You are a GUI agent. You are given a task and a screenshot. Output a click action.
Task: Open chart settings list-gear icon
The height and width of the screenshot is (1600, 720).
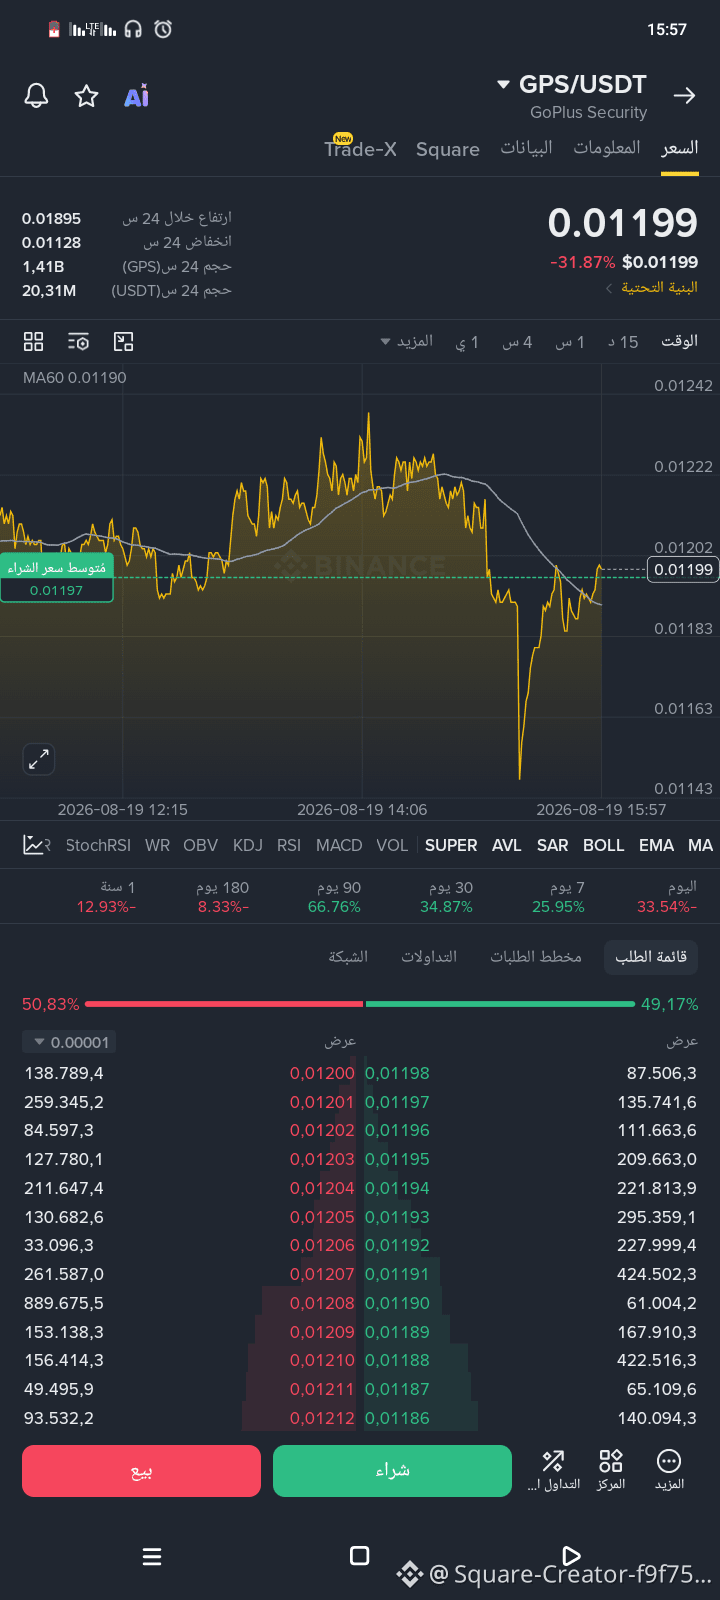click(78, 342)
